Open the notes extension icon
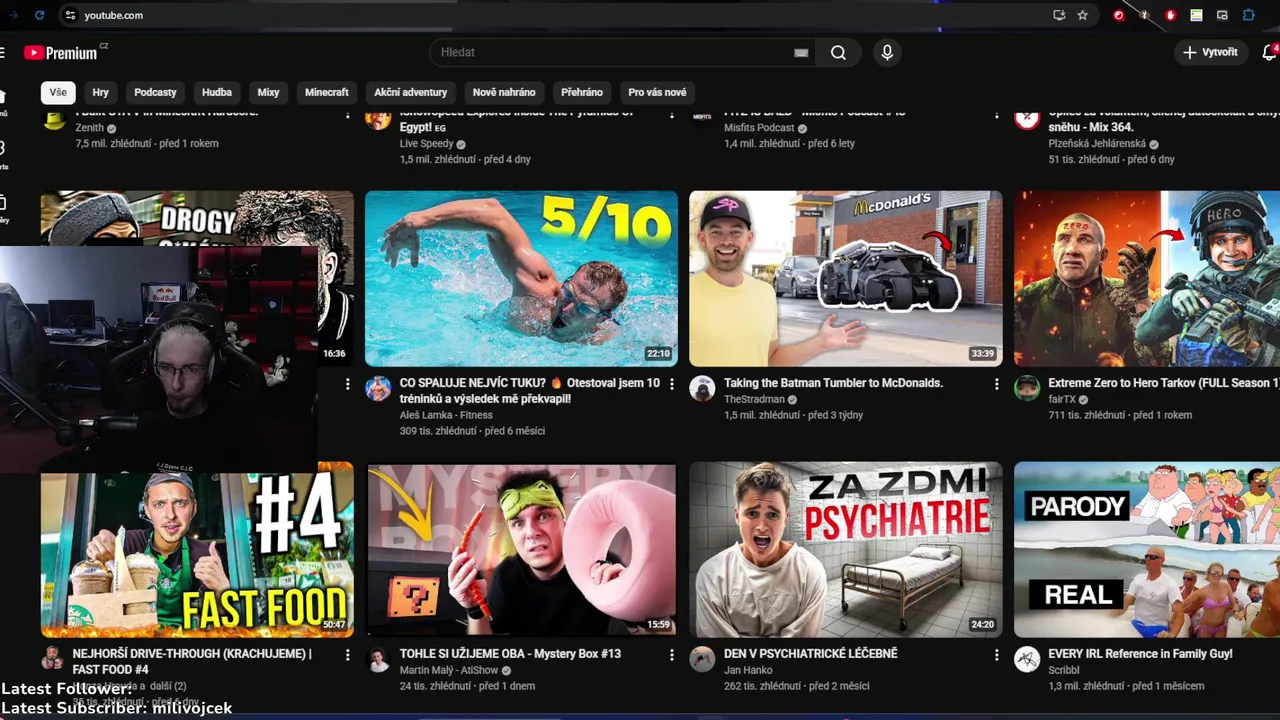The height and width of the screenshot is (720, 1280). (1196, 15)
